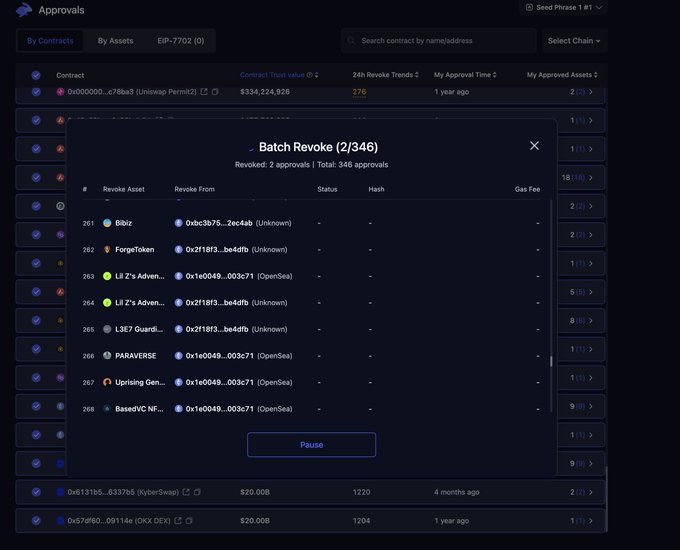
Task: Expand the KyberSwap row chevron
Action: click(x=591, y=492)
